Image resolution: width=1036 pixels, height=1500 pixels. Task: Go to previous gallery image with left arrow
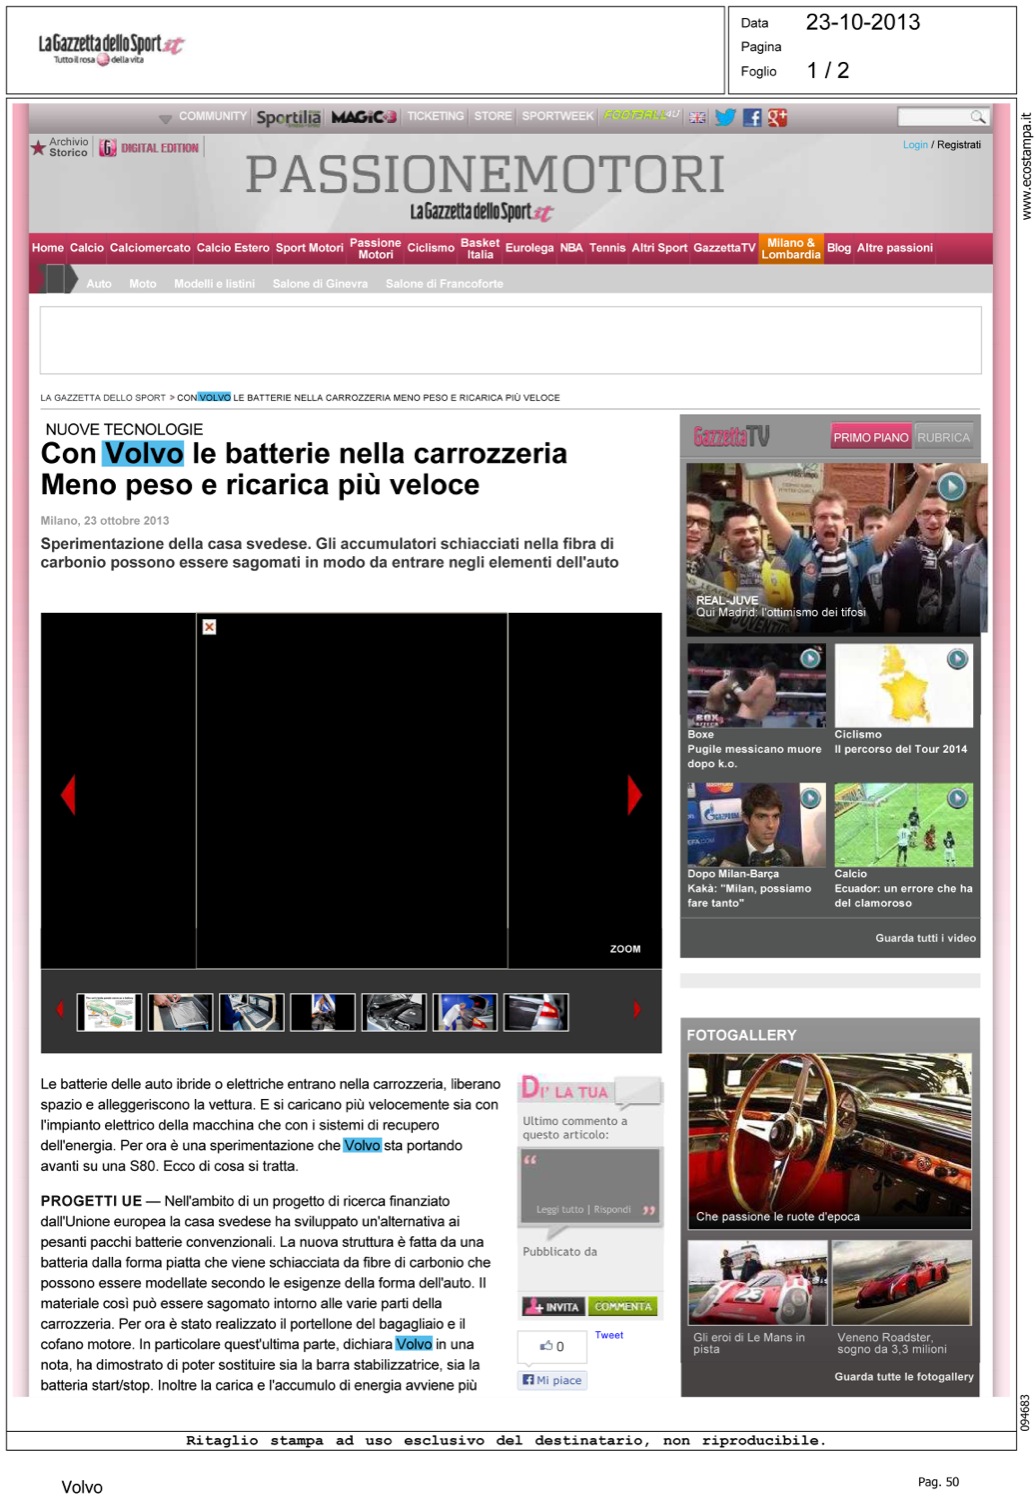tap(68, 795)
